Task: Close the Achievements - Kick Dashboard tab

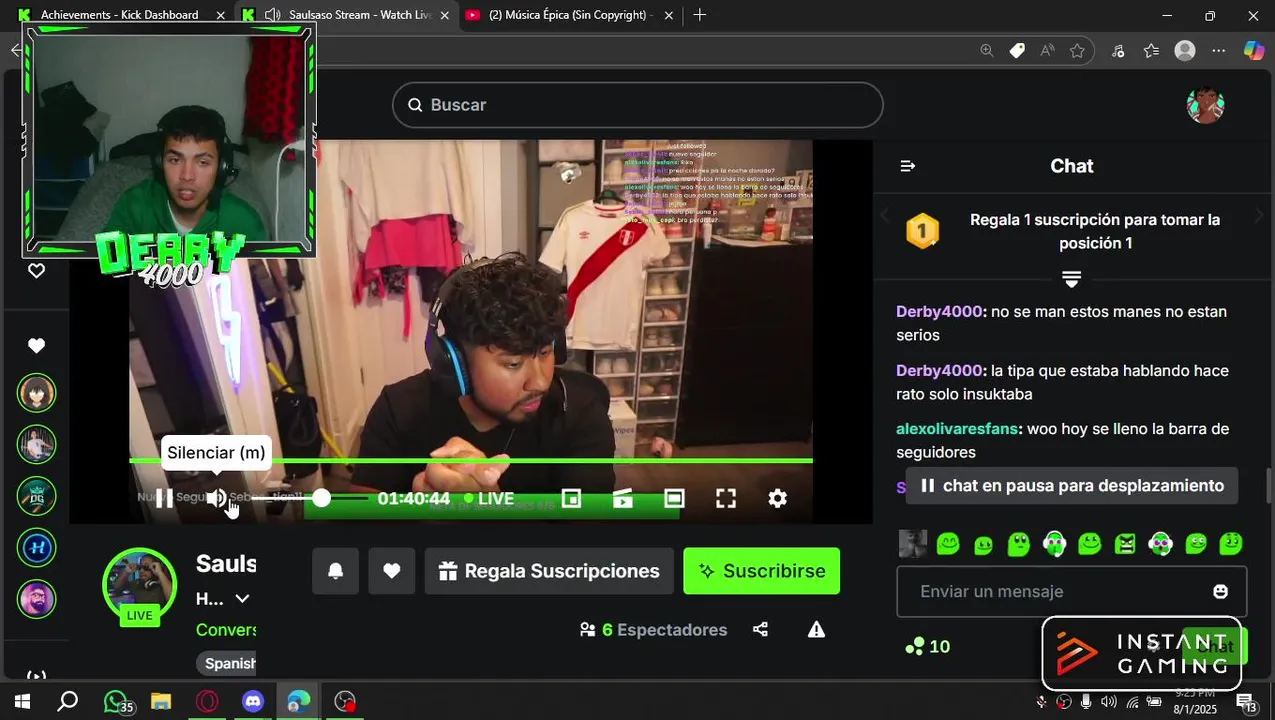Action: (x=220, y=15)
